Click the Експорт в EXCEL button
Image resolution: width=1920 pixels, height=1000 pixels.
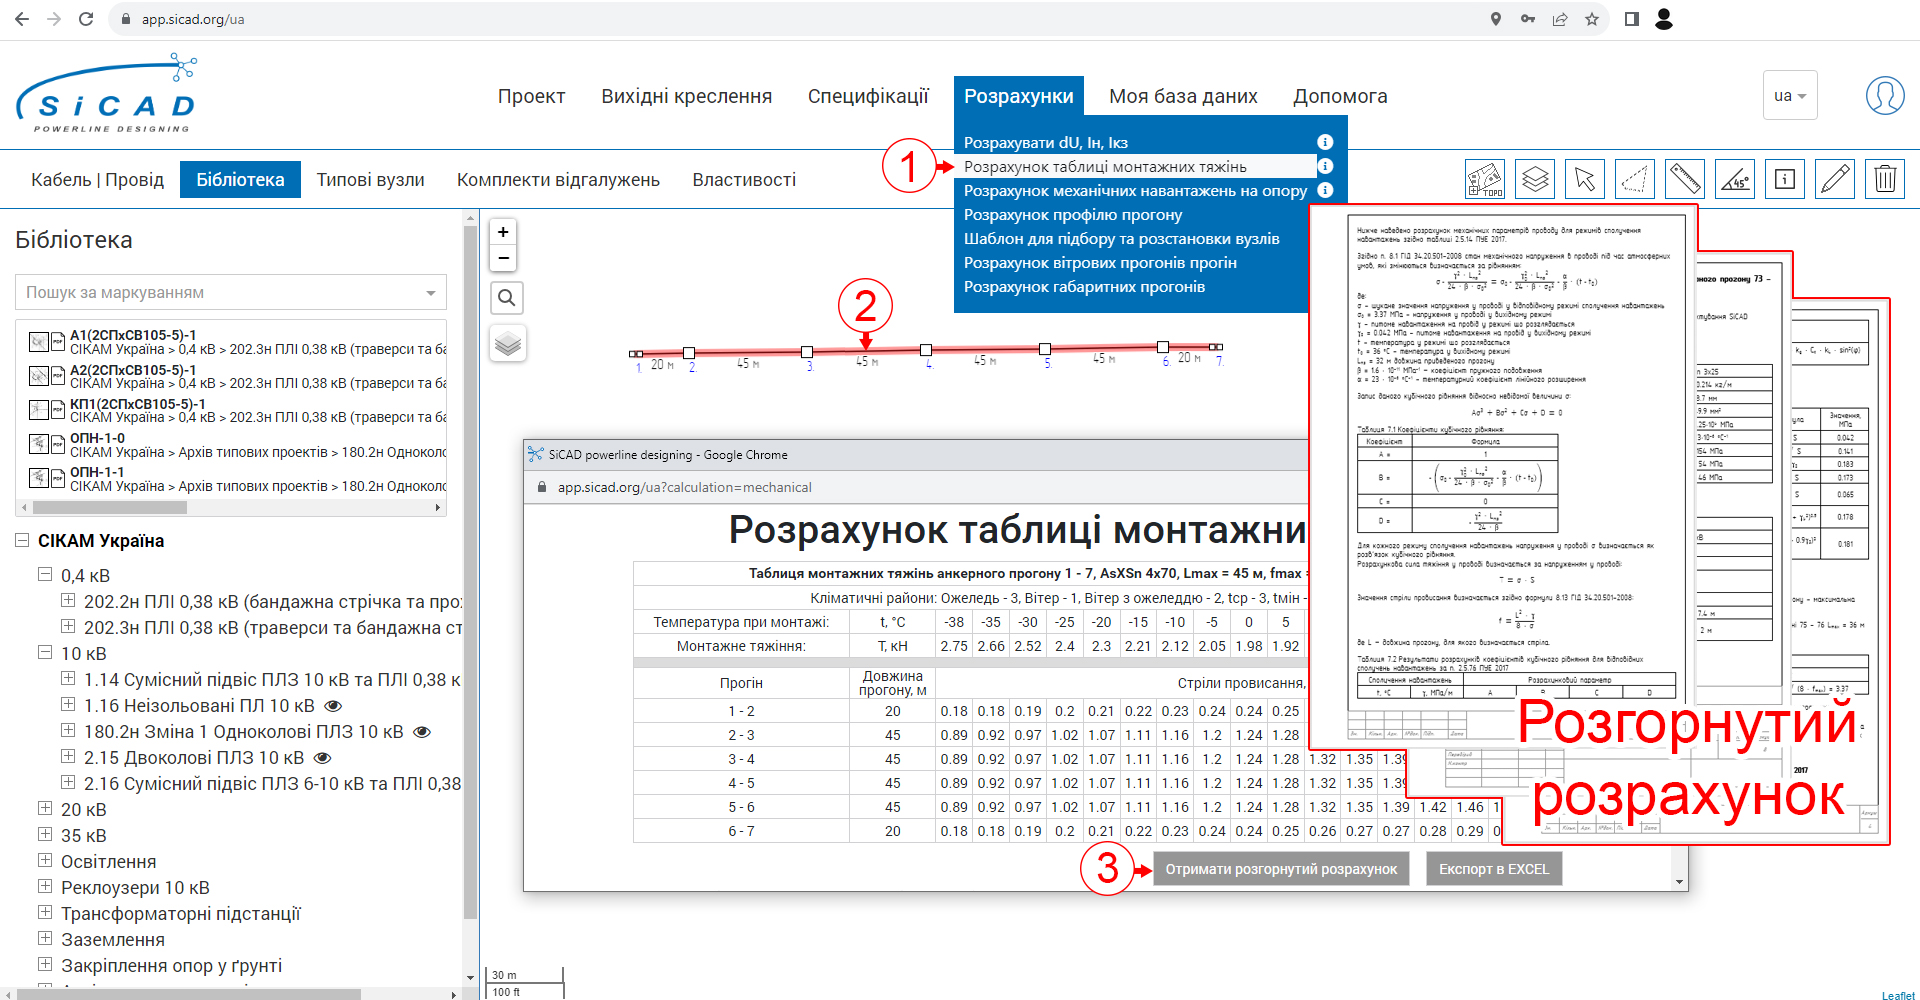coord(1494,869)
